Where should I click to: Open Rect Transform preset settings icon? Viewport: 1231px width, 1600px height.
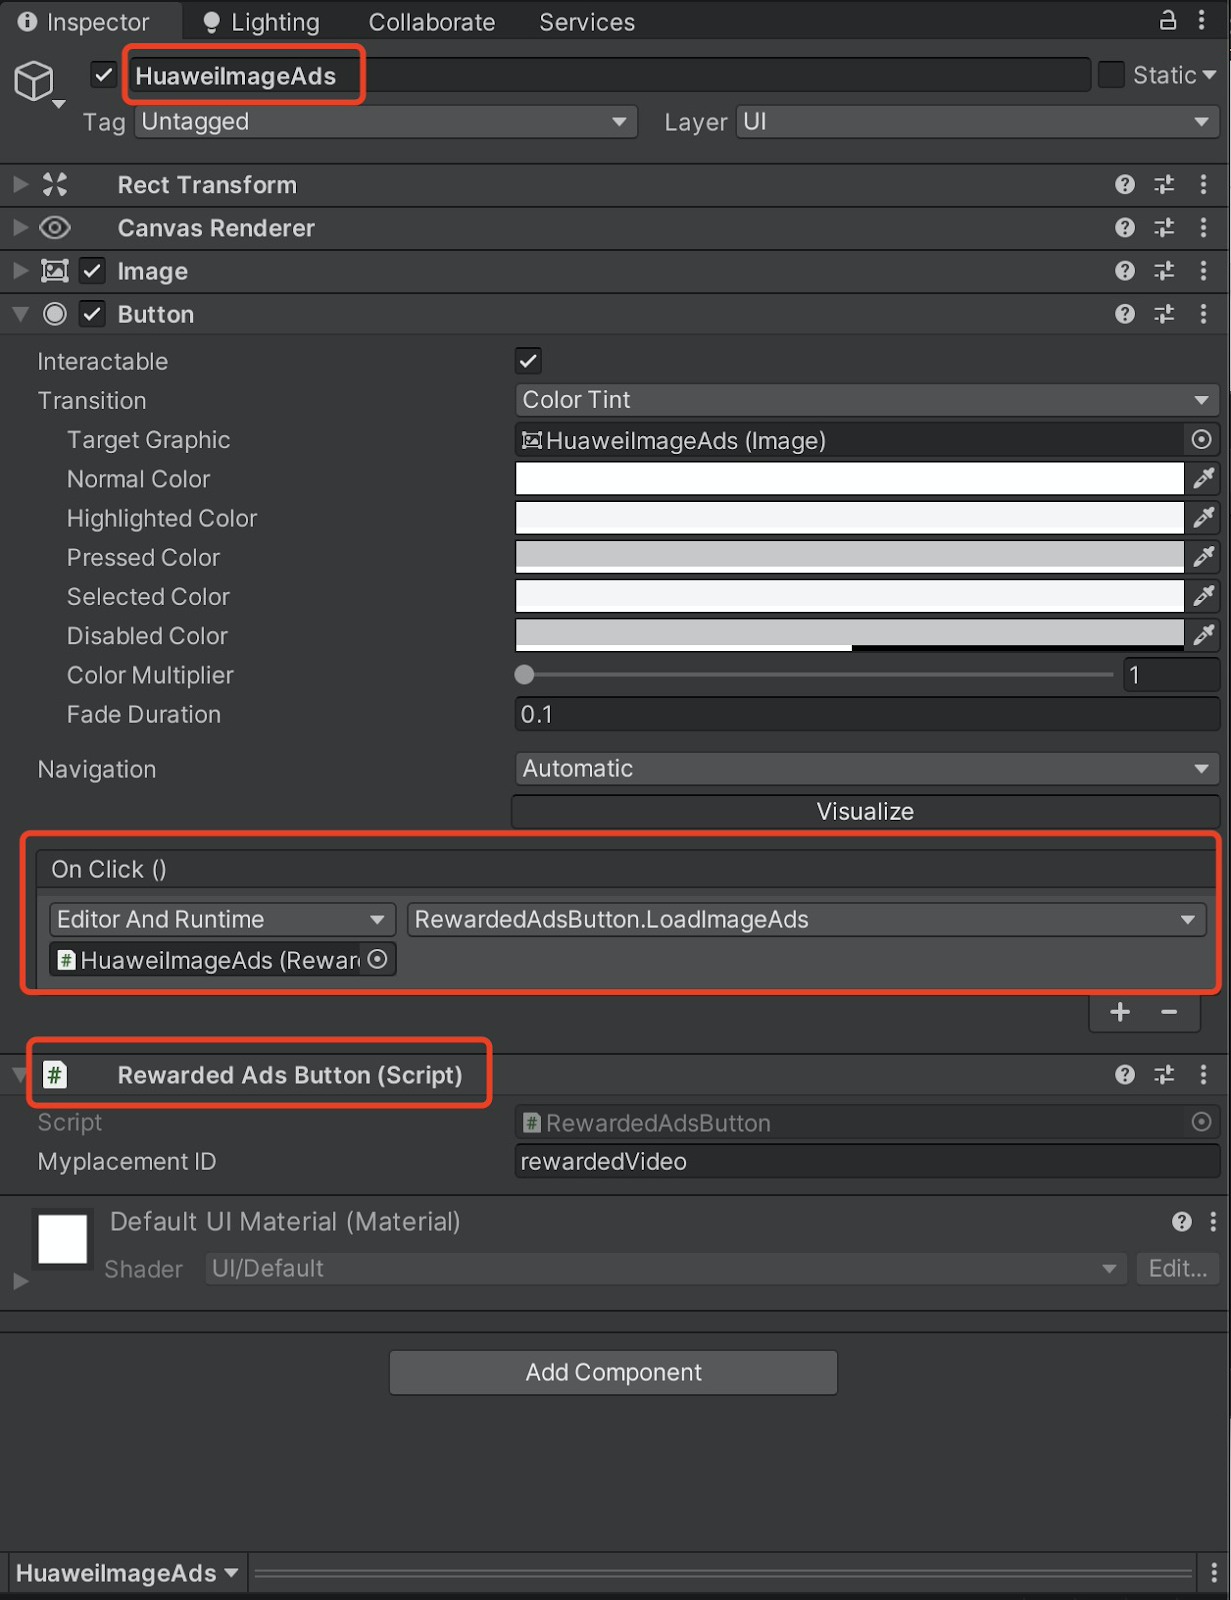(x=1164, y=184)
